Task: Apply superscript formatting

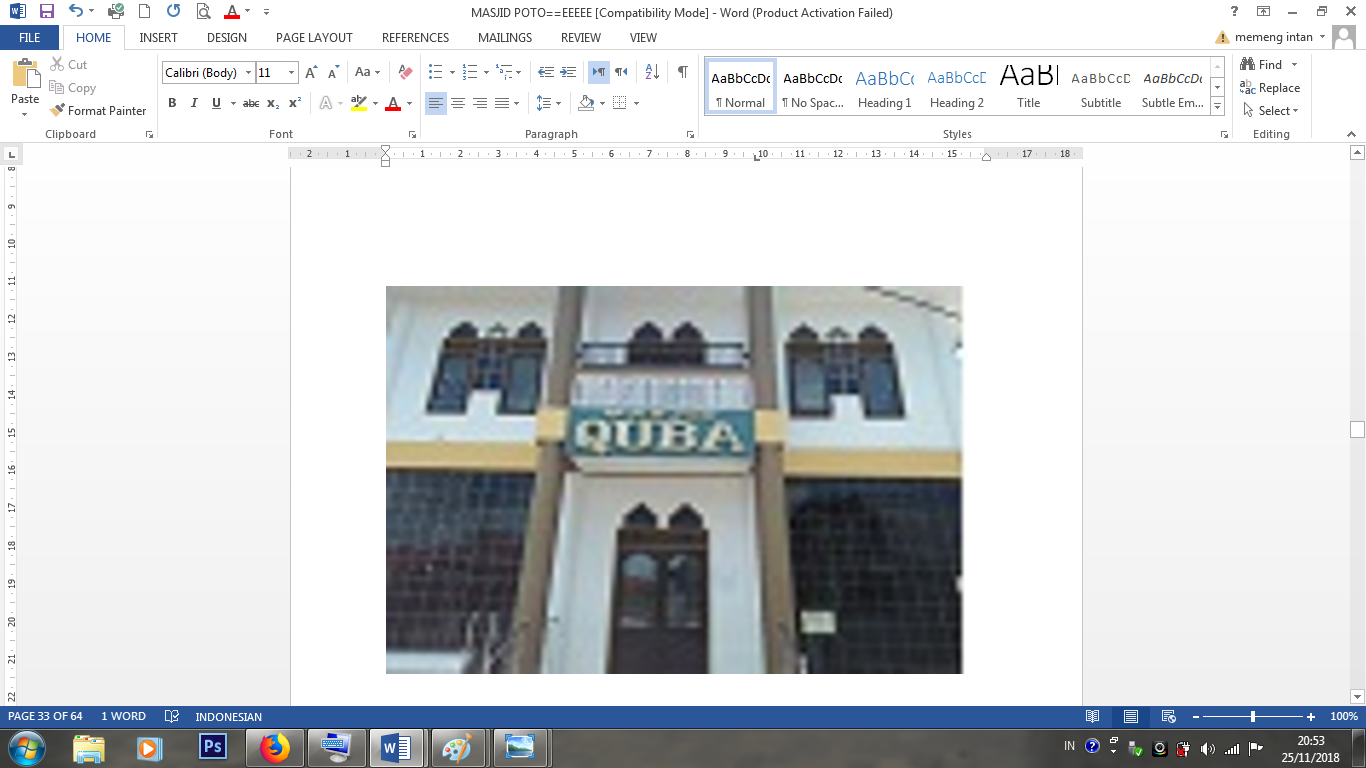Action: [295, 103]
